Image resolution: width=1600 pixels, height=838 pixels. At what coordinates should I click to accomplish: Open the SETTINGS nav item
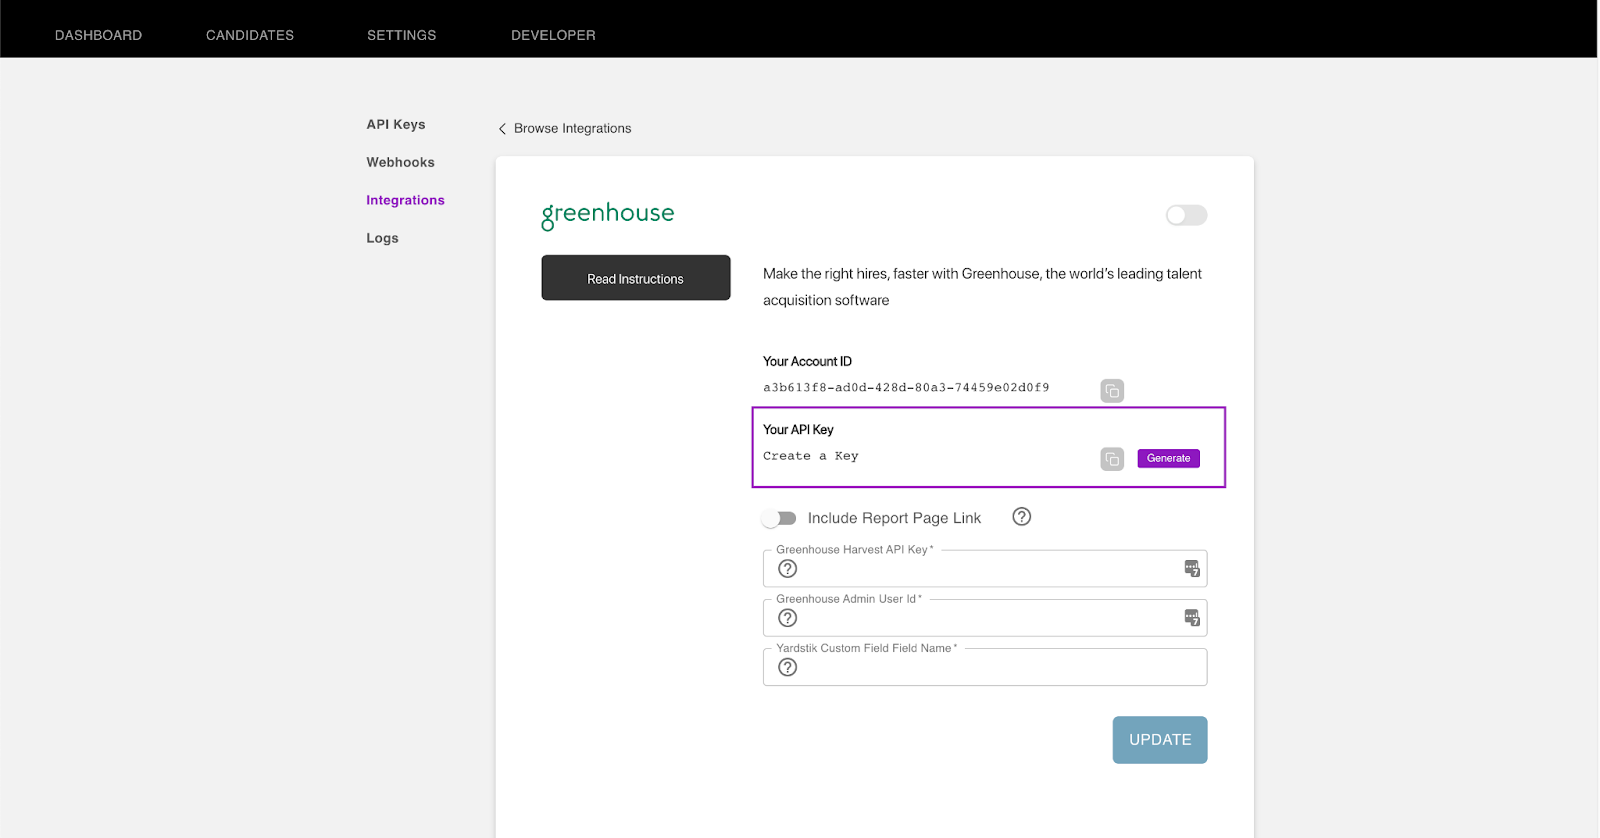(x=401, y=35)
